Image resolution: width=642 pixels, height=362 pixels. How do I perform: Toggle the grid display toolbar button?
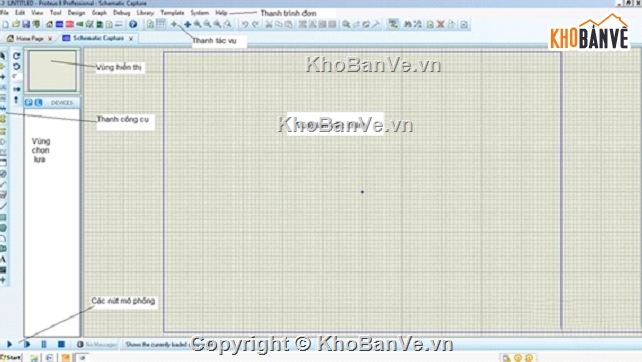coord(161,25)
